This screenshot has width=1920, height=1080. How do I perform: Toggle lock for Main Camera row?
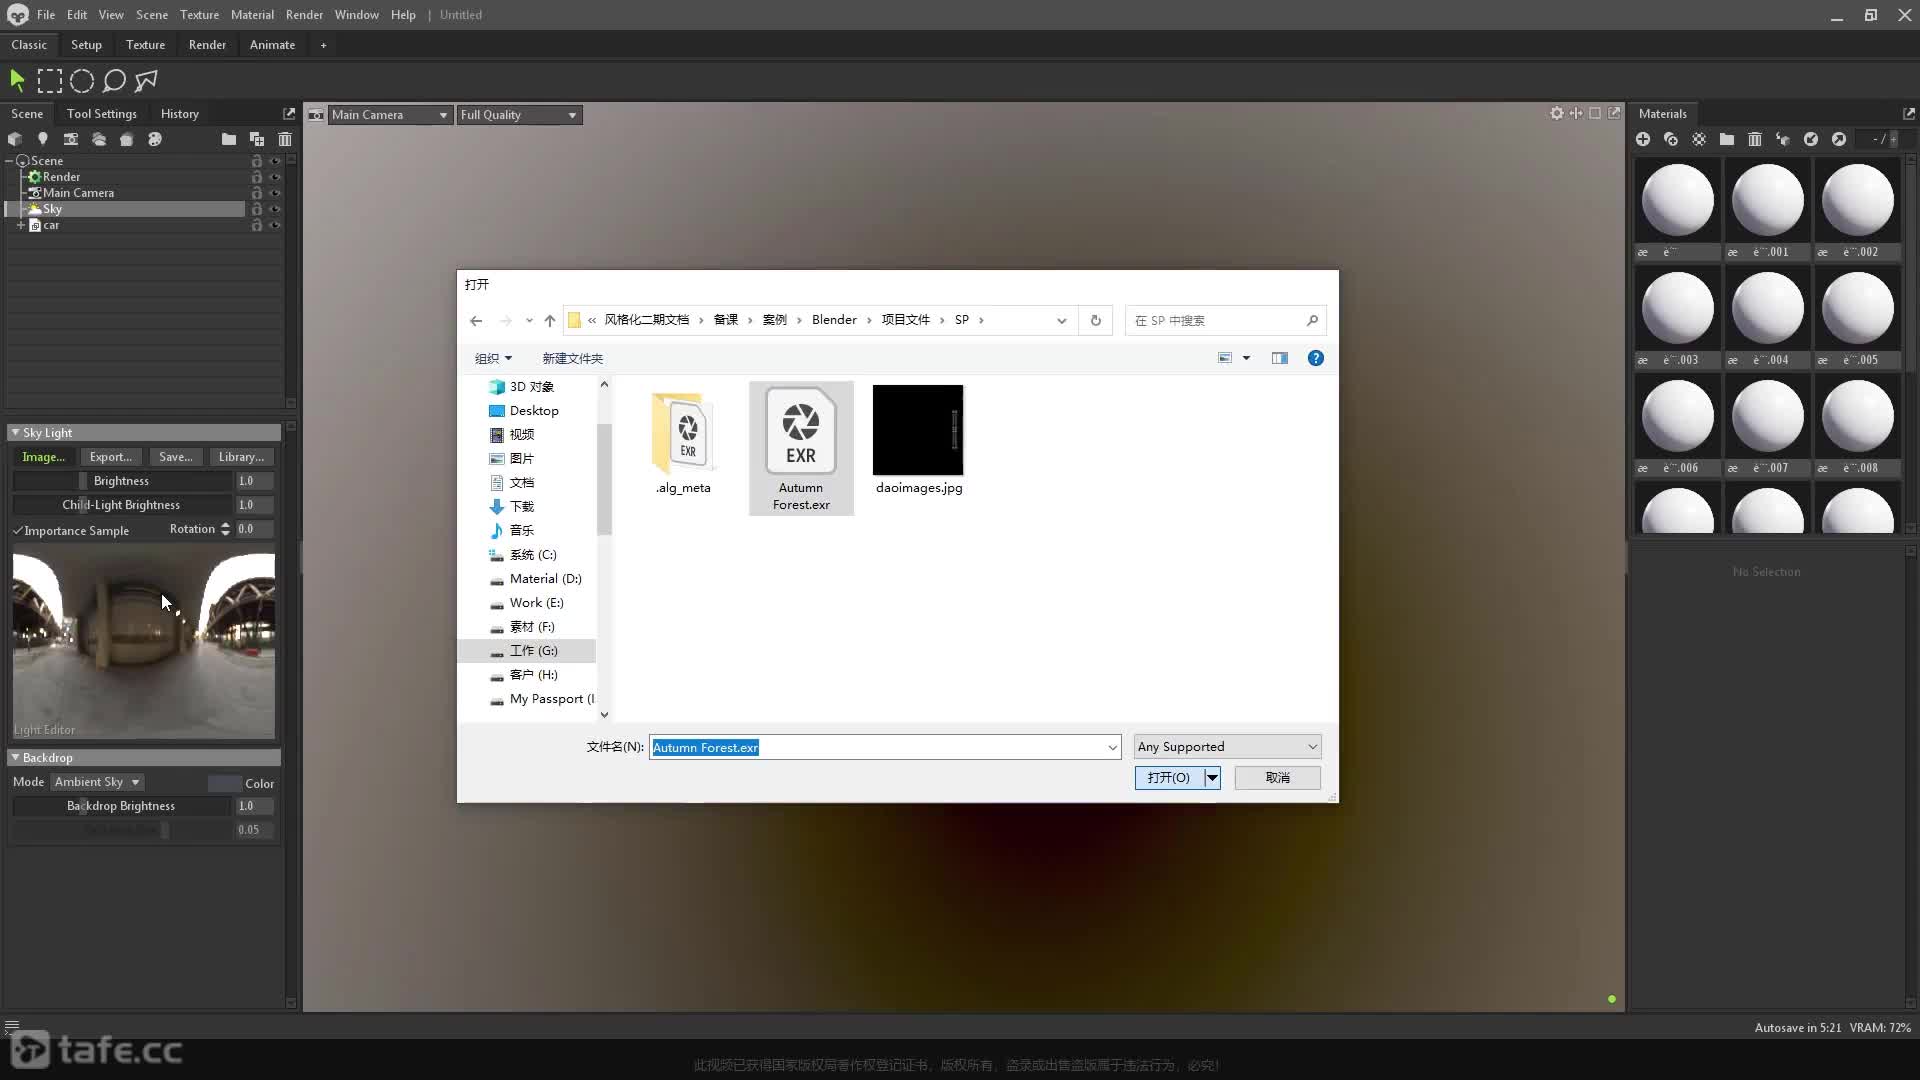(x=257, y=193)
